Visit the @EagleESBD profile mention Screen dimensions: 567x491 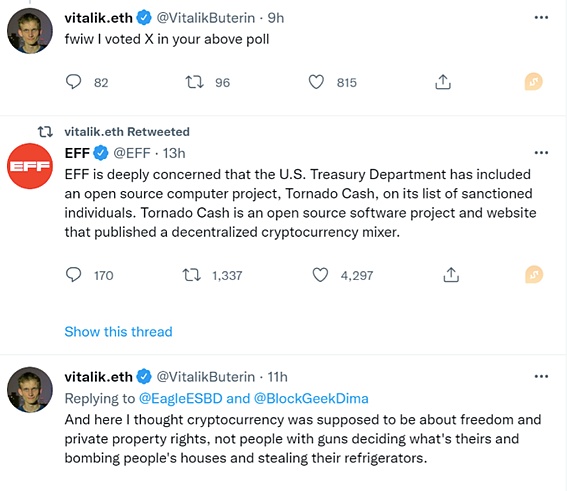point(180,398)
